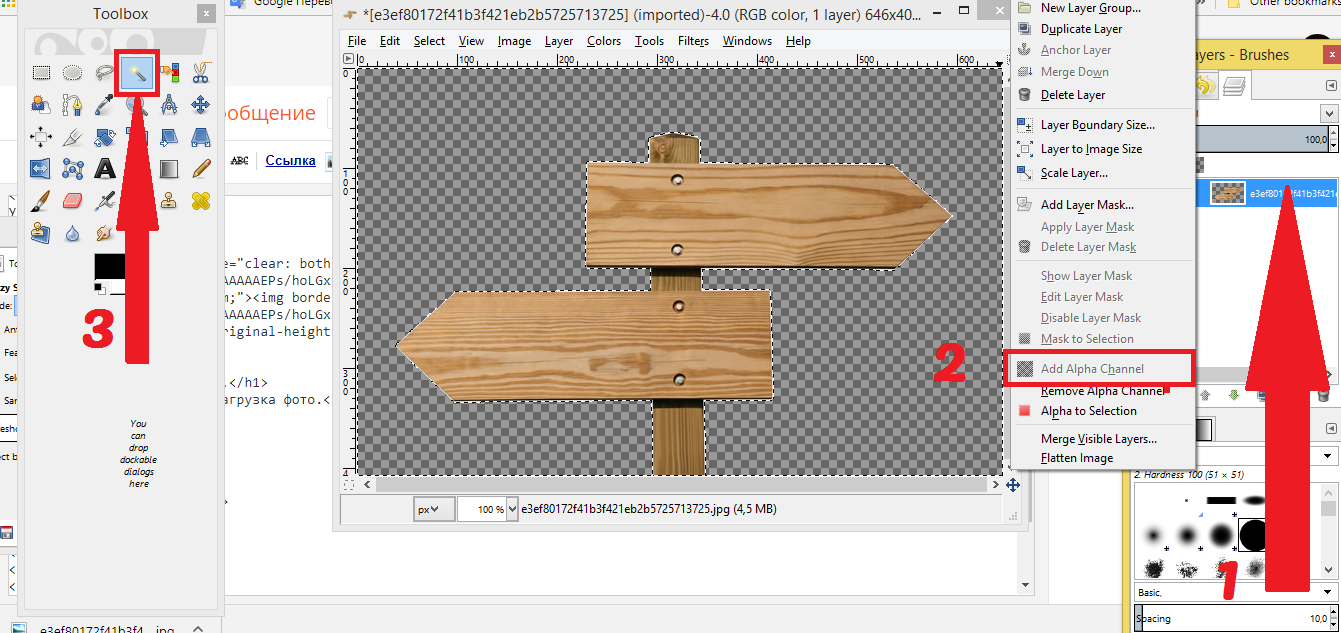Open the Filters menu
Screen dimensions: 1341x633
(693, 41)
